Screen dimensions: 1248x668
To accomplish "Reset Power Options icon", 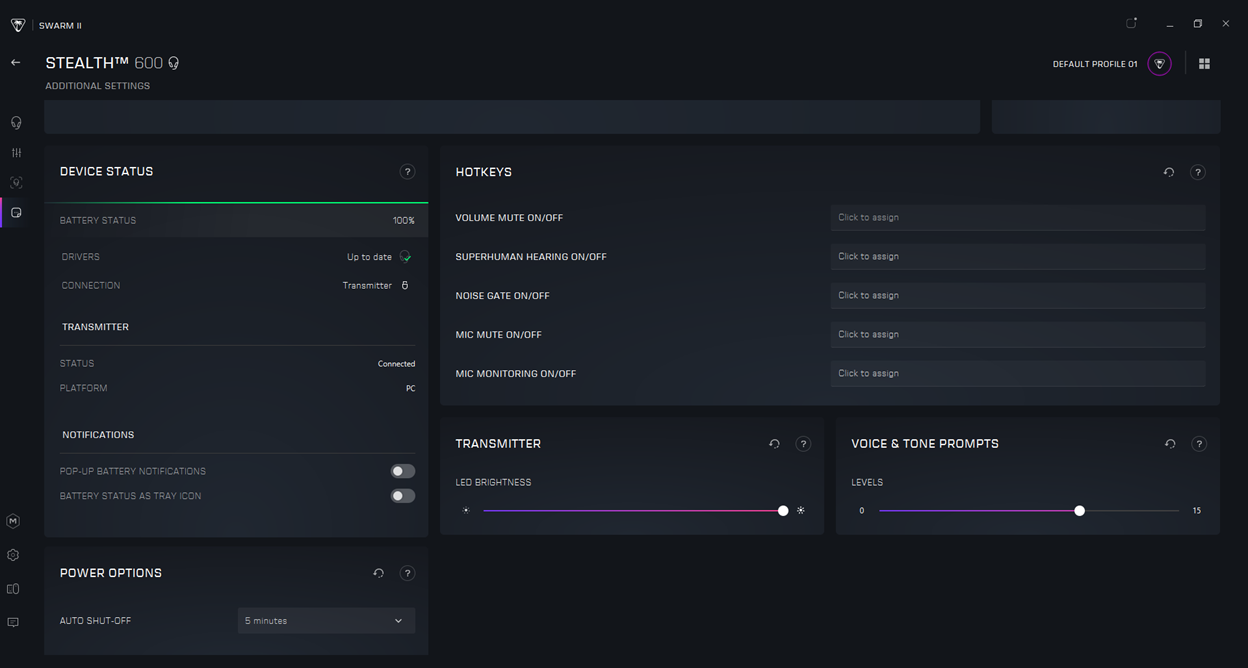I will (x=378, y=573).
